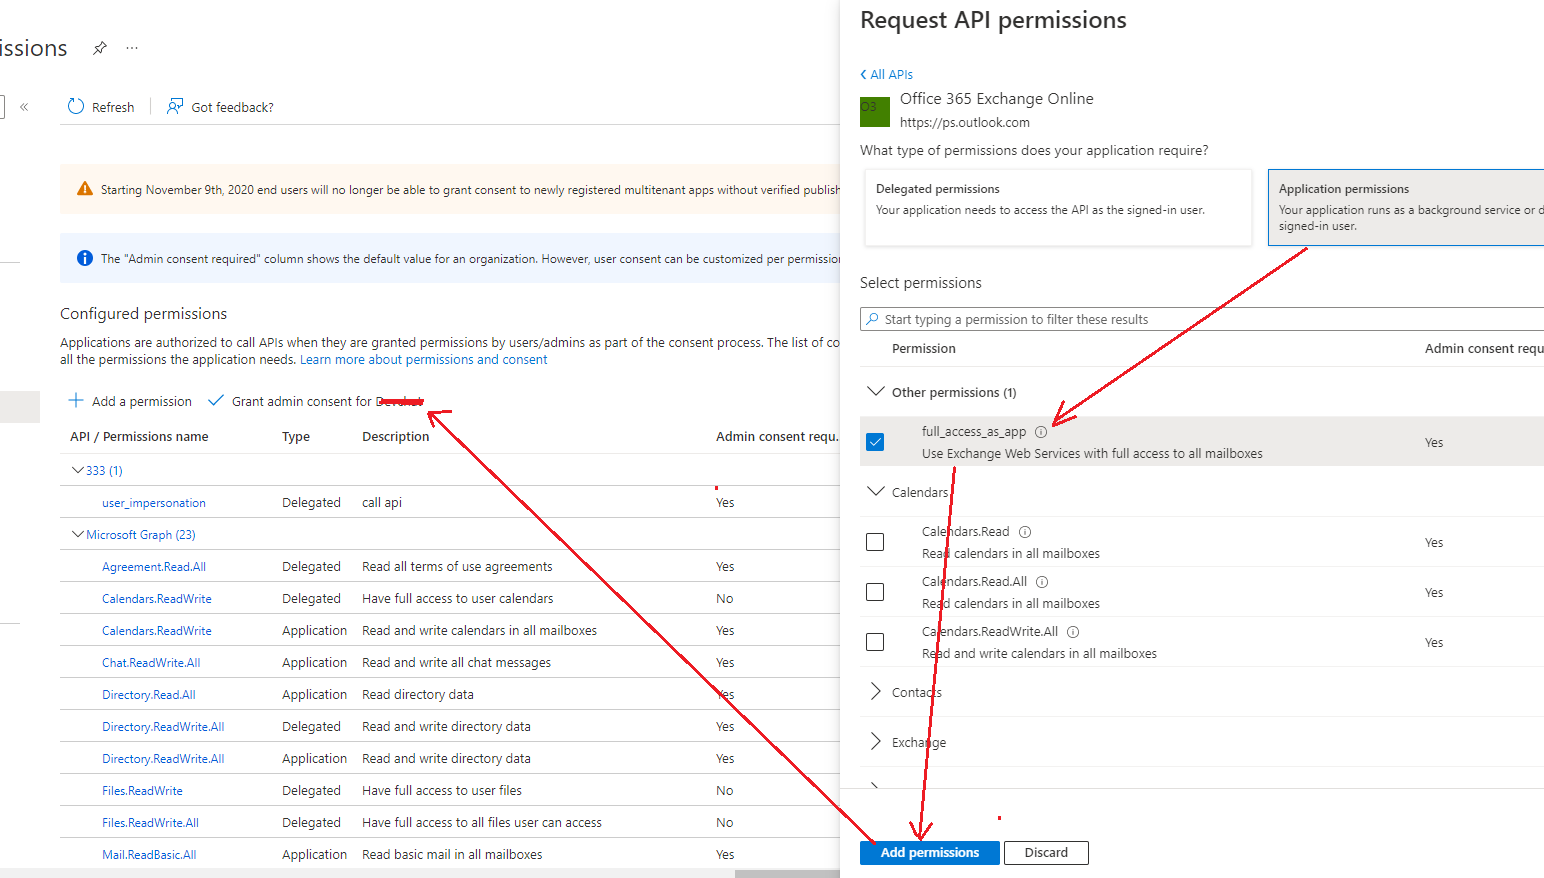Viewport: 1544px width, 878px height.
Task: Click the checkmark icon for Grant admin consent
Action: pyautogui.click(x=215, y=401)
